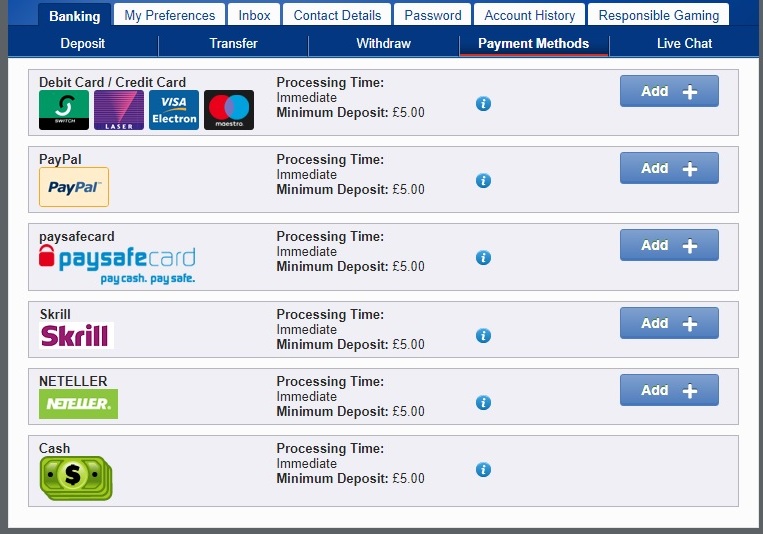Open the Responsible Gaming tab
Image resolution: width=763 pixels, height=534 pixels.
(x=658, y=15)
